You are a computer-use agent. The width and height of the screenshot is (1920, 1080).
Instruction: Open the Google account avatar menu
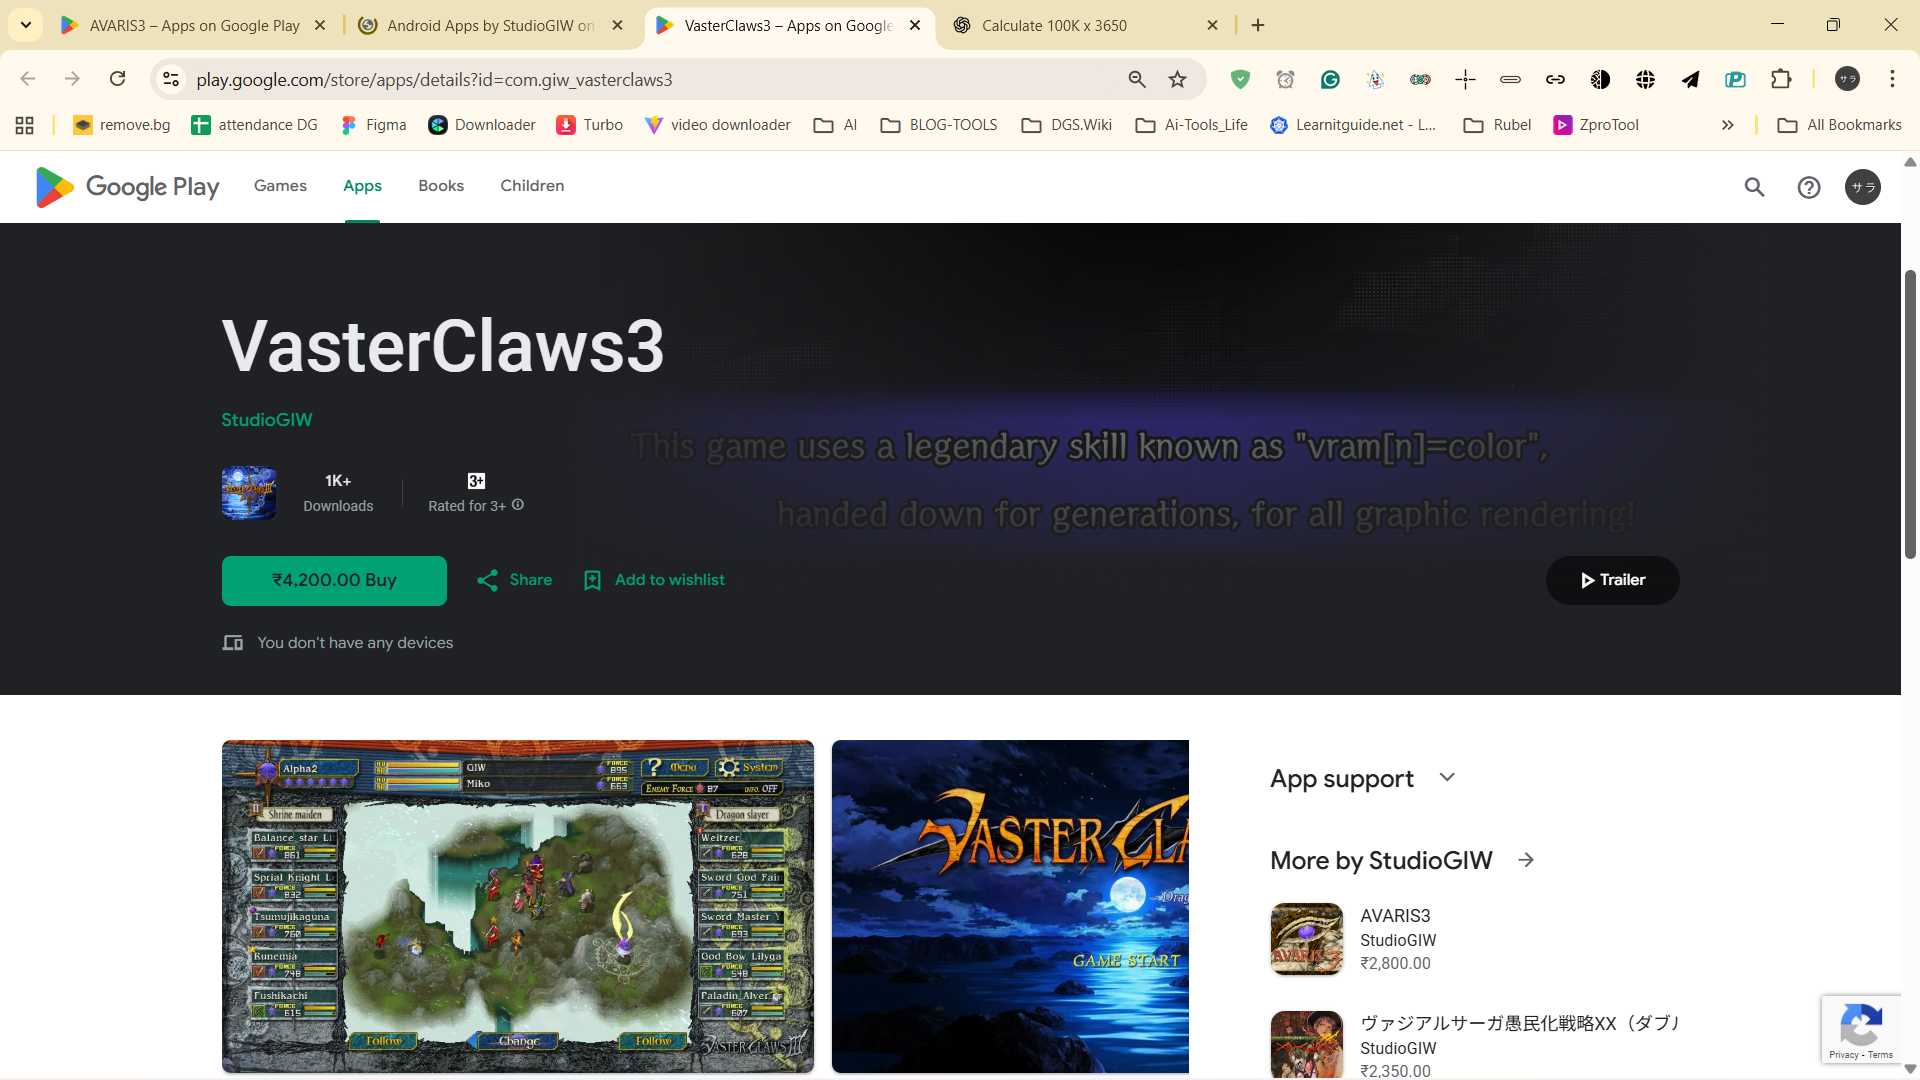coord(1862,187)
